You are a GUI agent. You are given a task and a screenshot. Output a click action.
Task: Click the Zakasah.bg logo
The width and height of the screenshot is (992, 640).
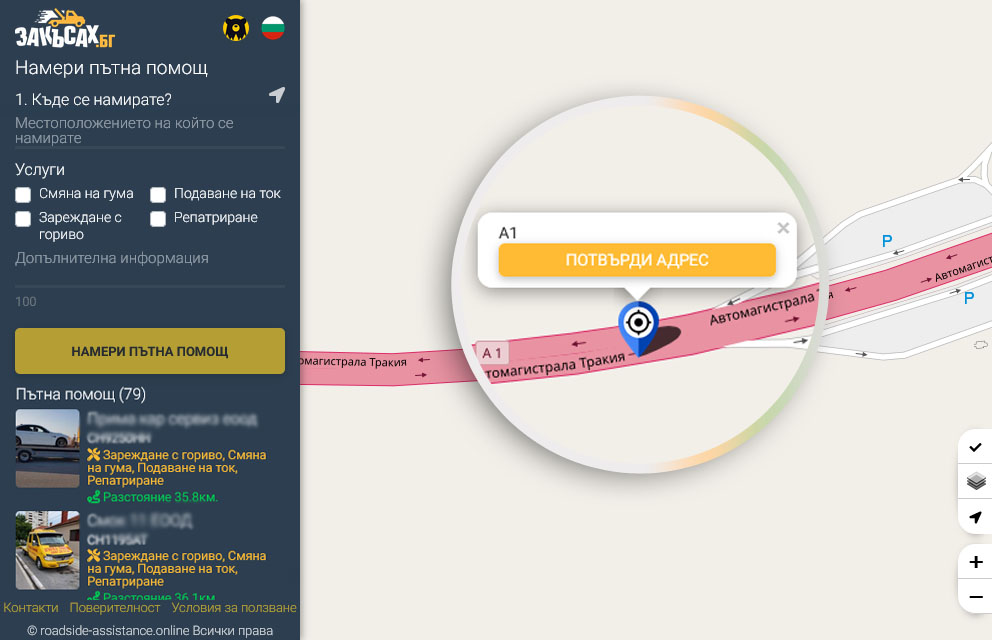click(65, 29)
